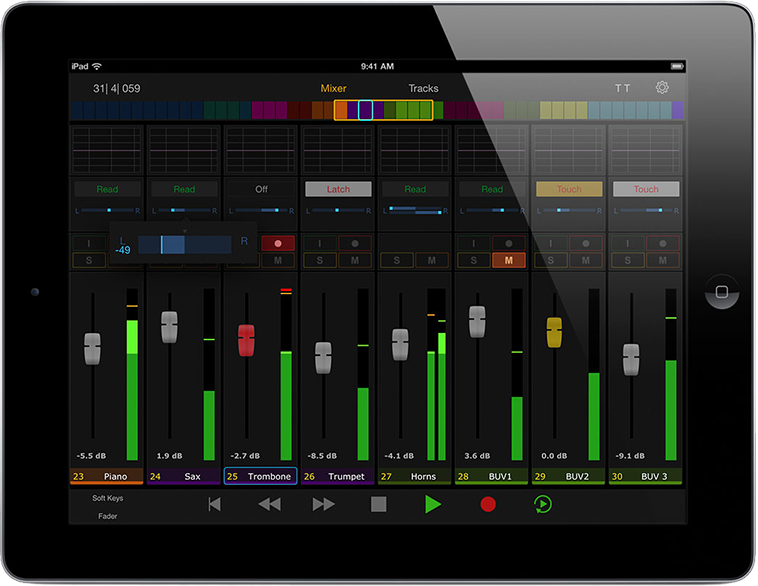Image resolution: width=758 pixels, height=586 pixels.
Task: Select track 26 Trumpet name label
Action: click(337, 476)
